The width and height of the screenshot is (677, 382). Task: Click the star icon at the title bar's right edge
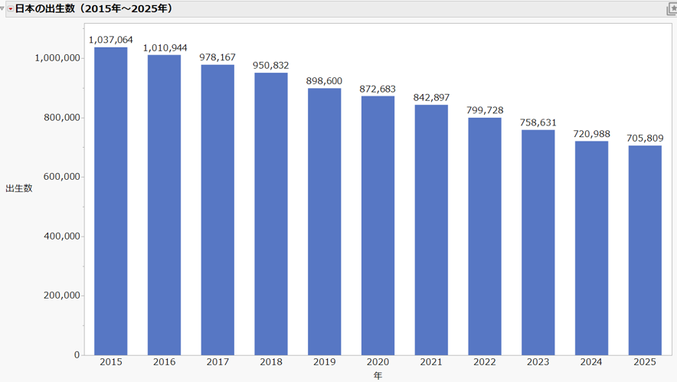point(672,9)
